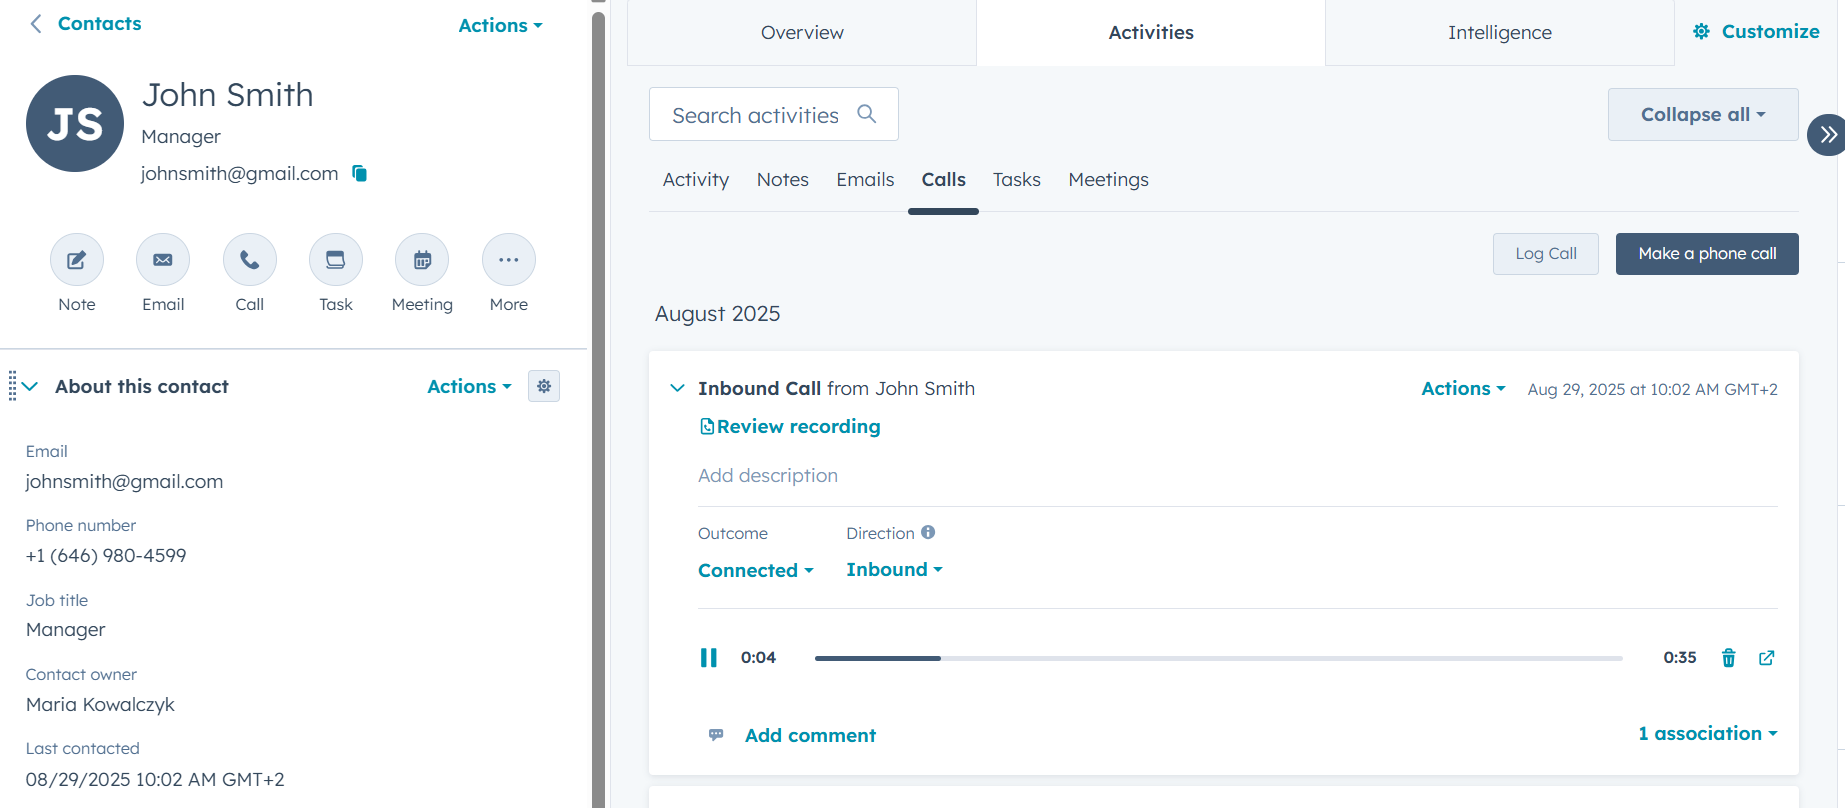The image size is (1845, 808).
Task: Click the Note icon button
Action: tap(77, 260)
